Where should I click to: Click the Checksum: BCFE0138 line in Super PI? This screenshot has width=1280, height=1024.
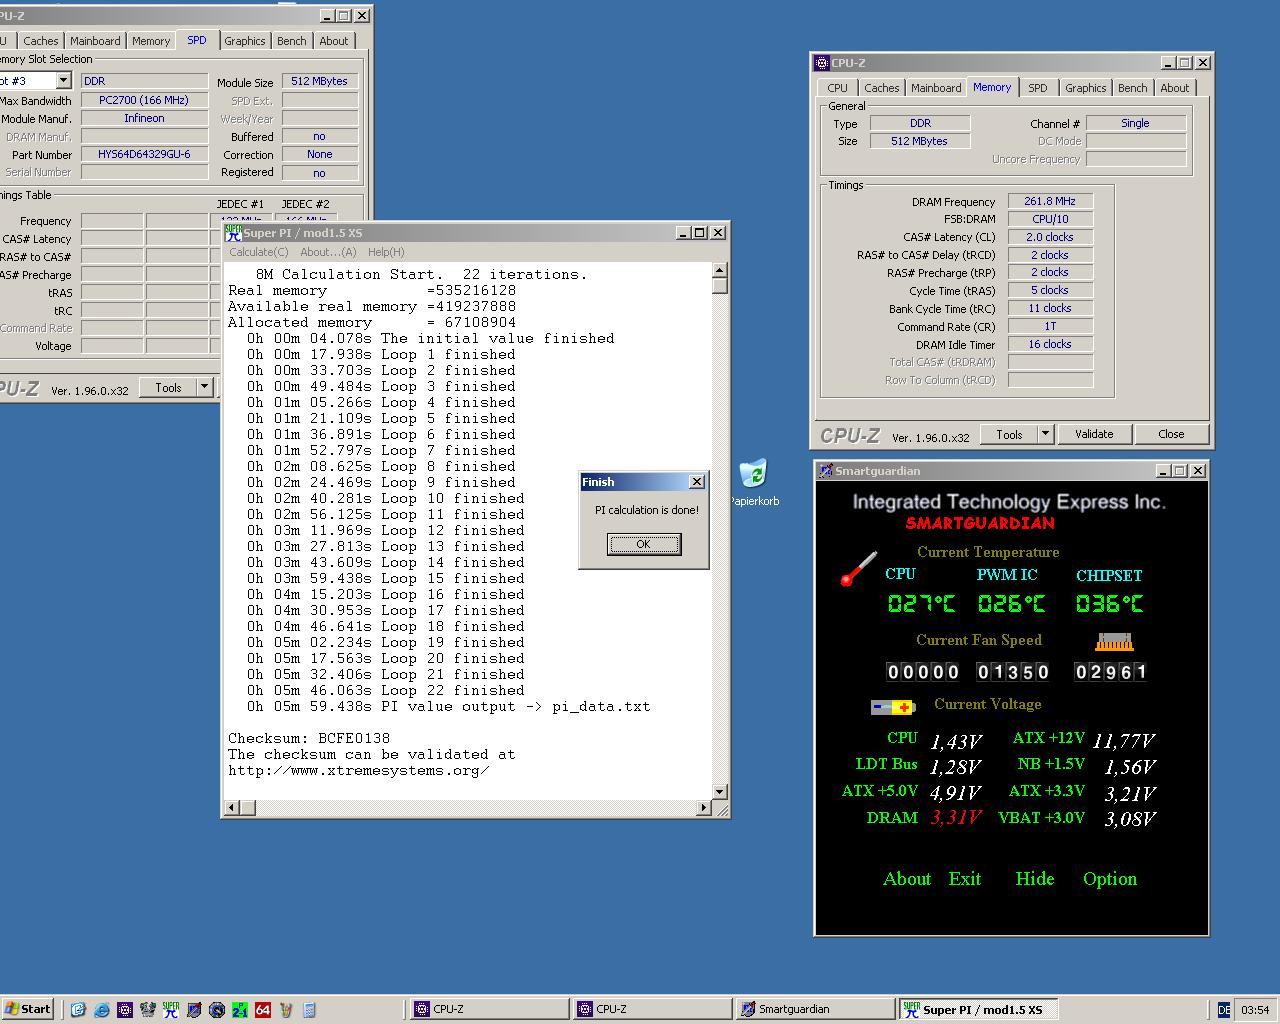309,738
